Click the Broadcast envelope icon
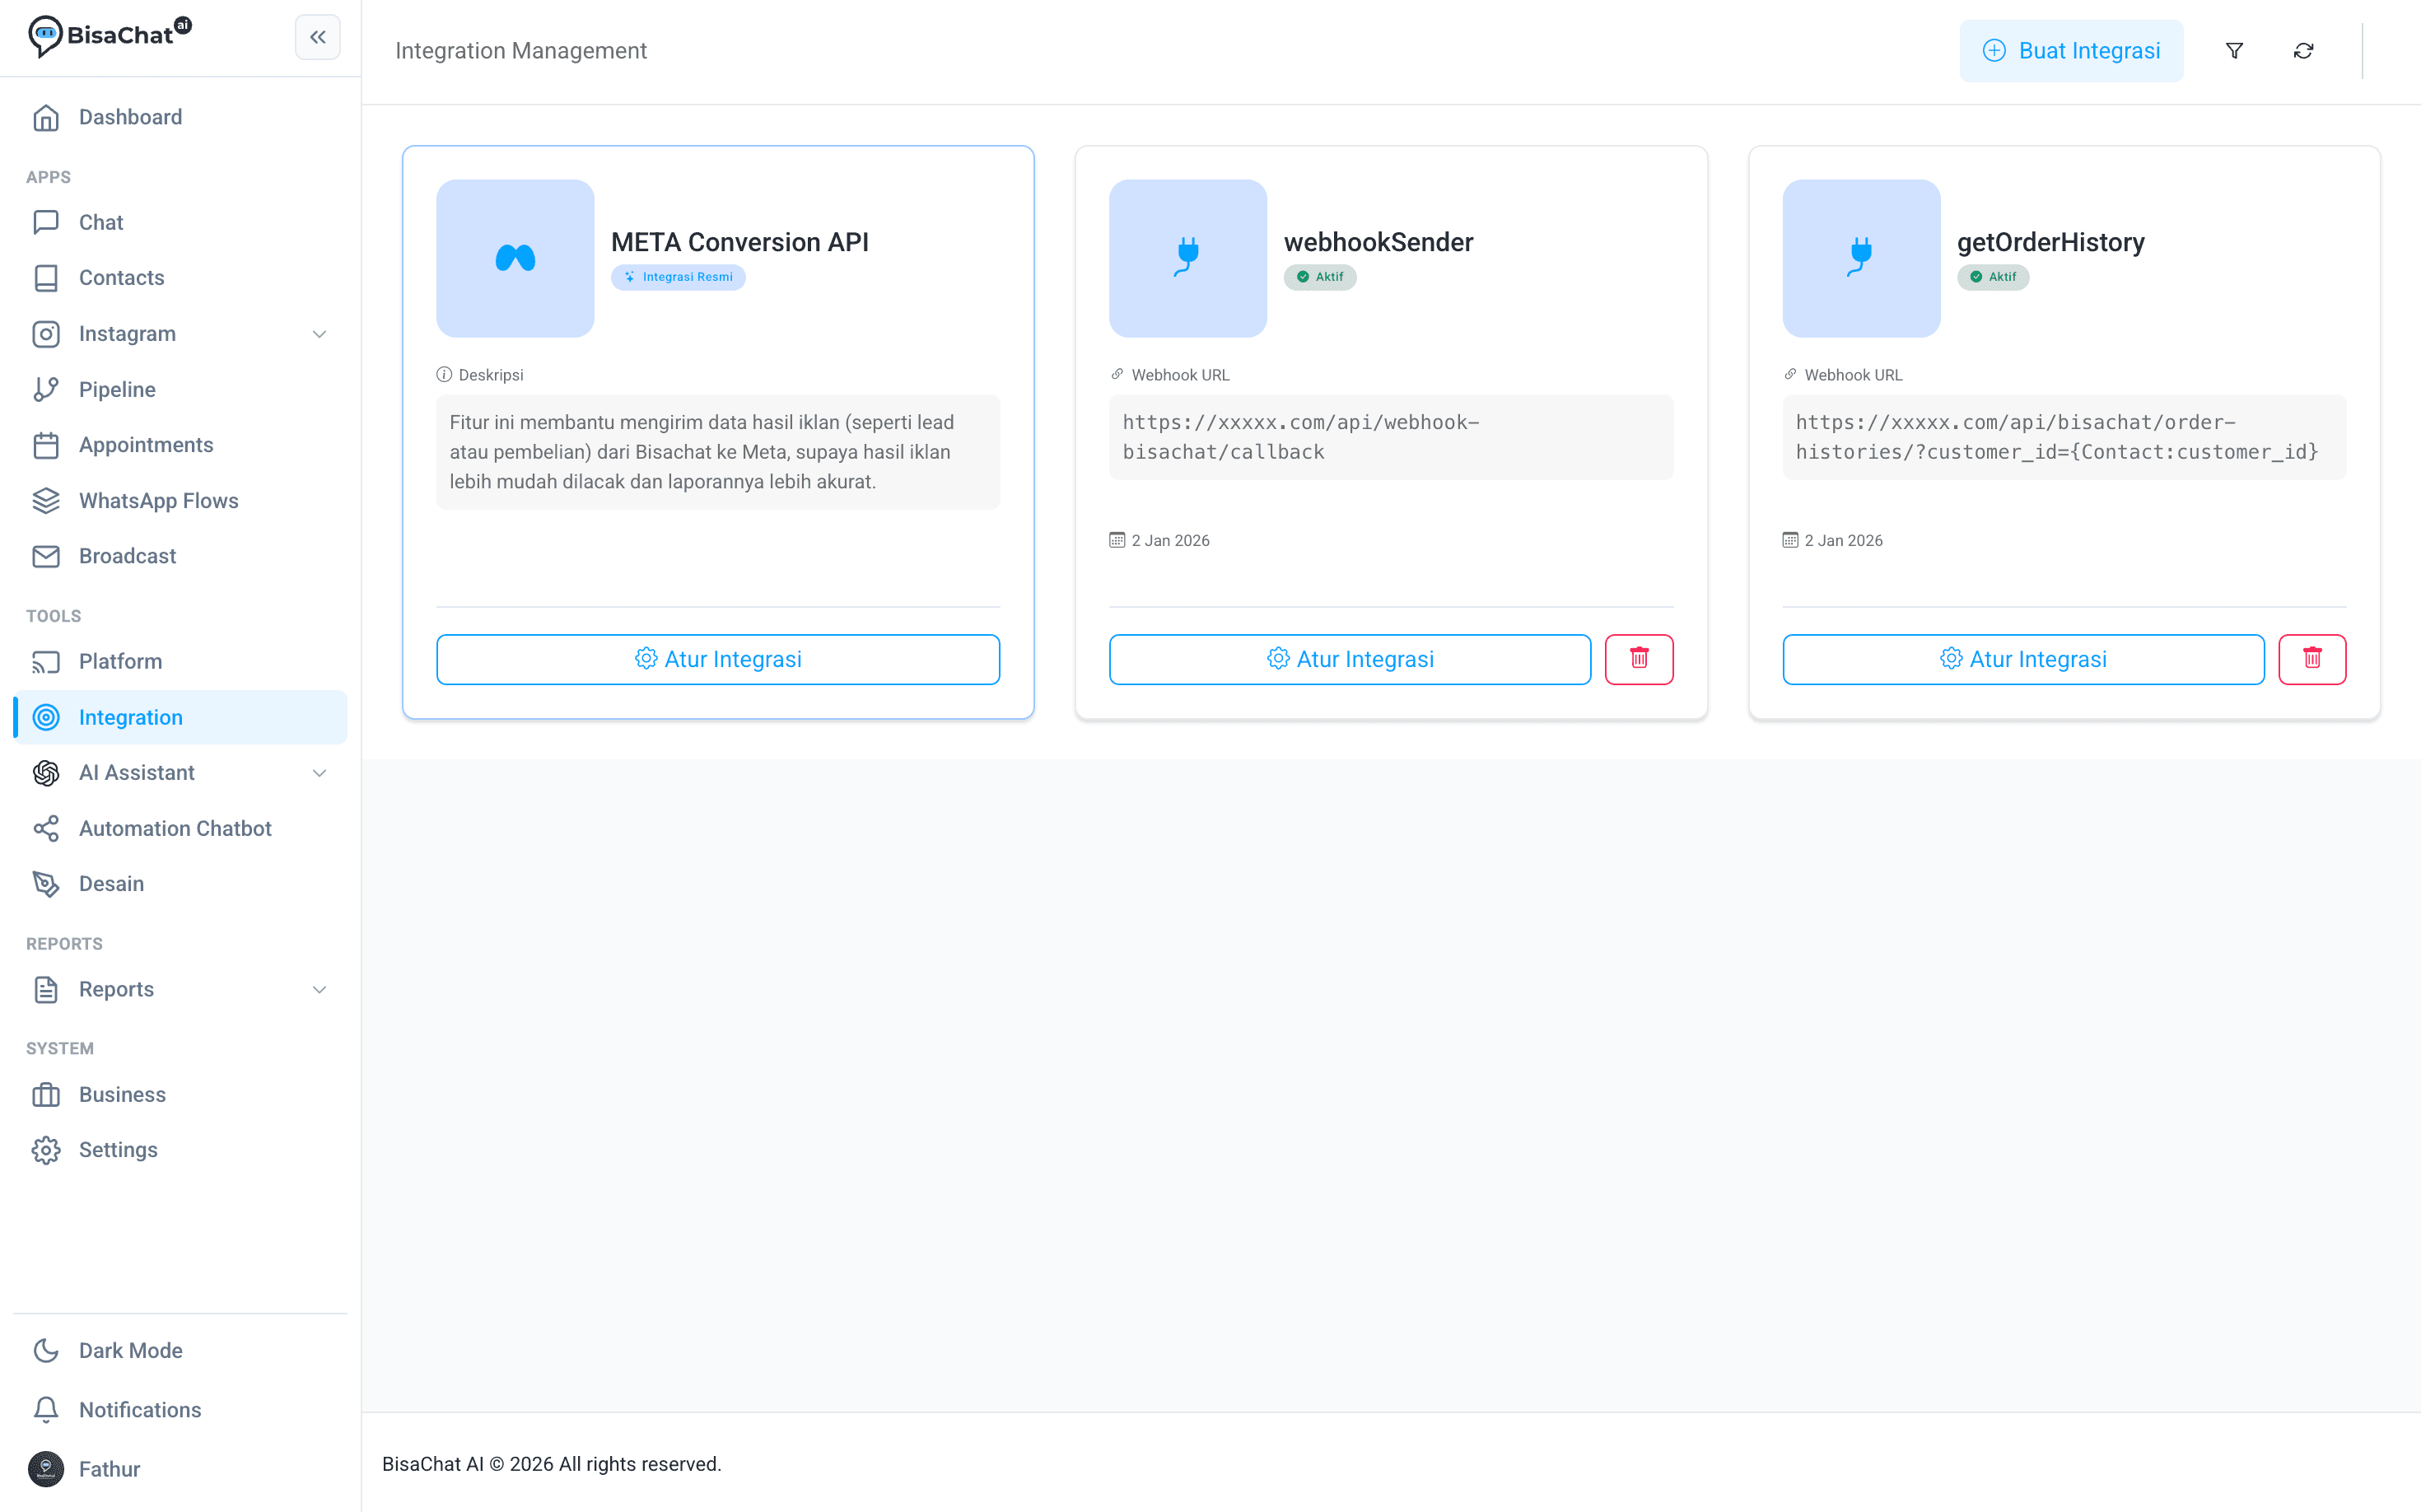The width and height of the screenshot is (2421, 1512). (x=46, y=556)
